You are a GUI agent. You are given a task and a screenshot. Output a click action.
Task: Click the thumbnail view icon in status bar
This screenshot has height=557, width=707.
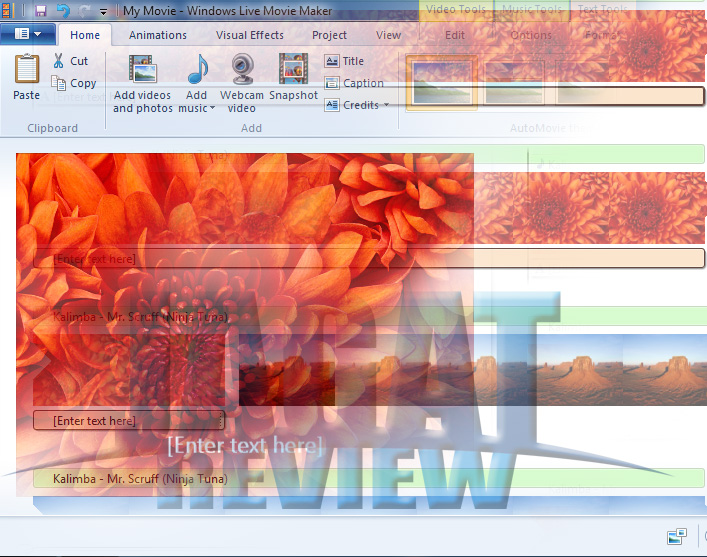(677, 537)
